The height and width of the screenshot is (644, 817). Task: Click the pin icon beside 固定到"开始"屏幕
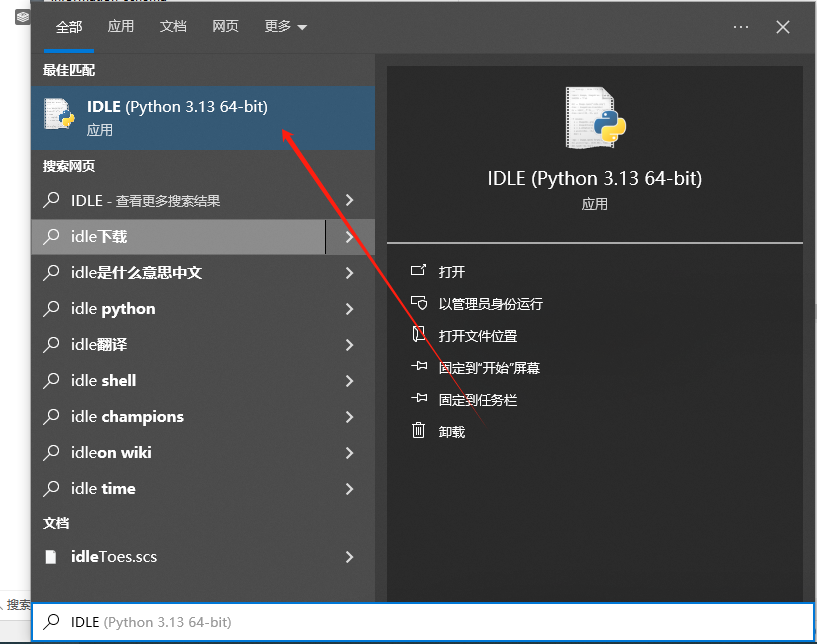pyautogui.click(x=419, y=366)
